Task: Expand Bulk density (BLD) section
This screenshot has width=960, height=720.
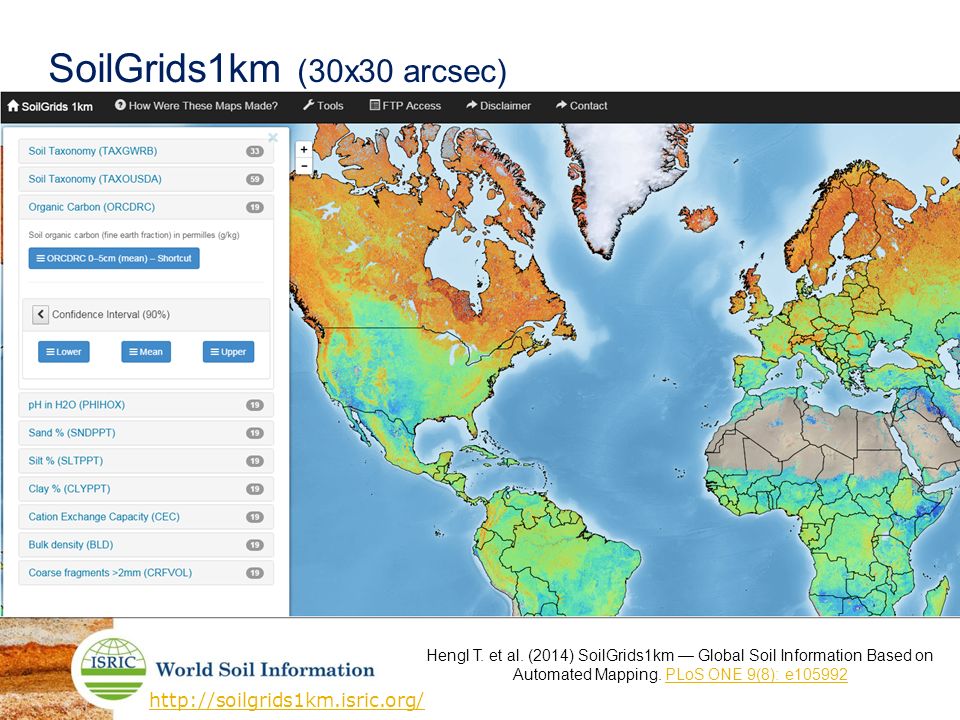Action: [146, 545]
